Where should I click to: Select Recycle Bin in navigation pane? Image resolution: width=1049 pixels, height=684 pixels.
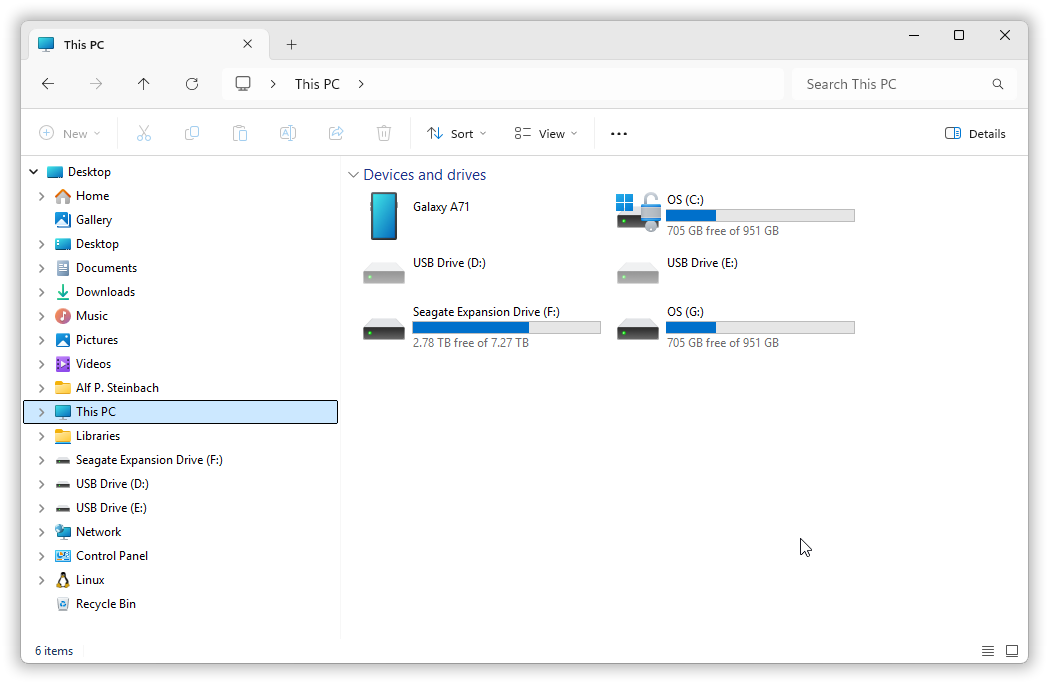(x=105, y=604)
